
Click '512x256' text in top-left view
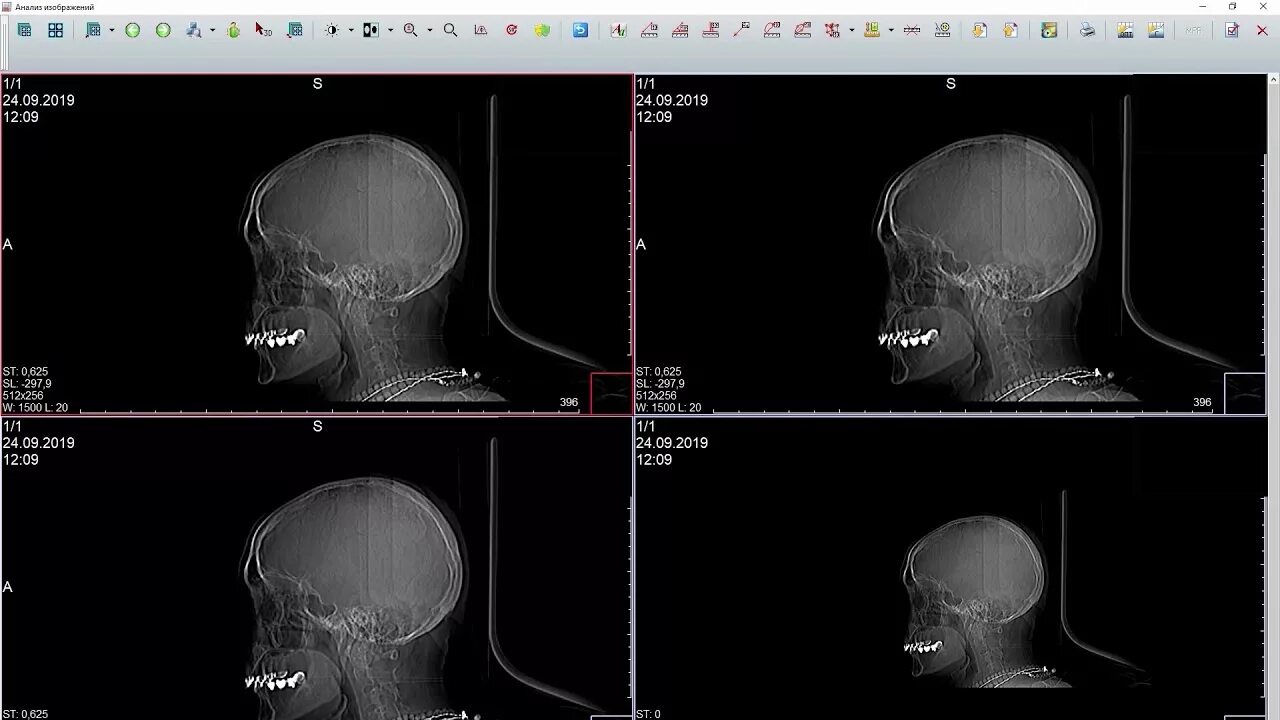(x=24, y=396)
